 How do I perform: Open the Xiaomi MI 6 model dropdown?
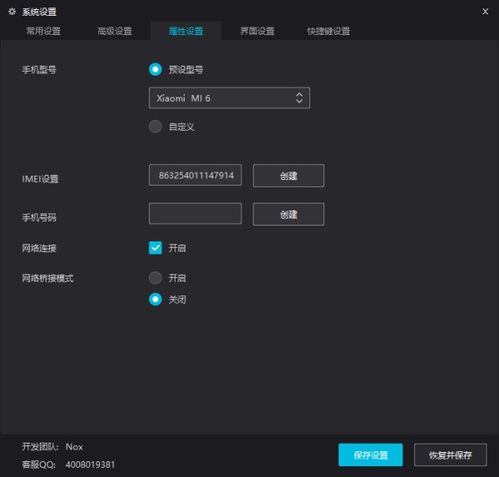[x=229, y=98]
